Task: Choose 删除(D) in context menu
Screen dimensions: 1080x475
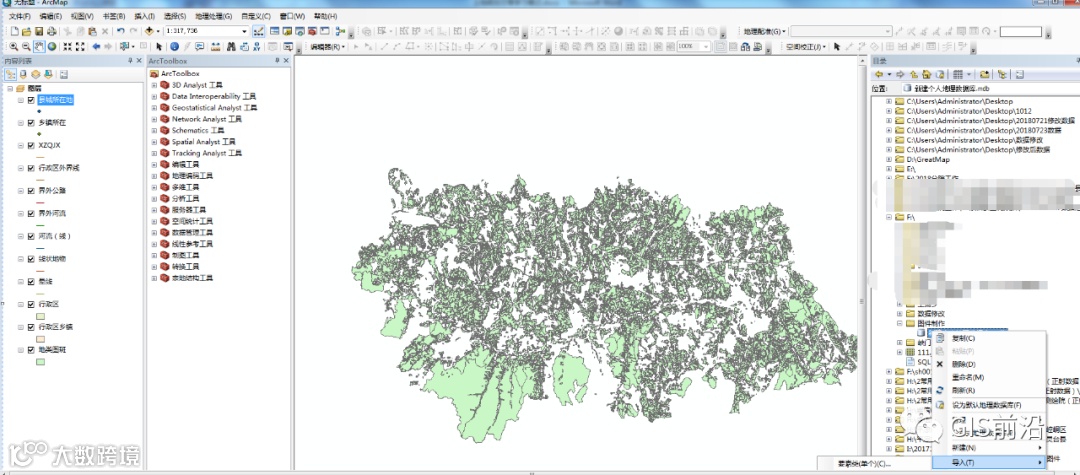Action: (989, 364)
